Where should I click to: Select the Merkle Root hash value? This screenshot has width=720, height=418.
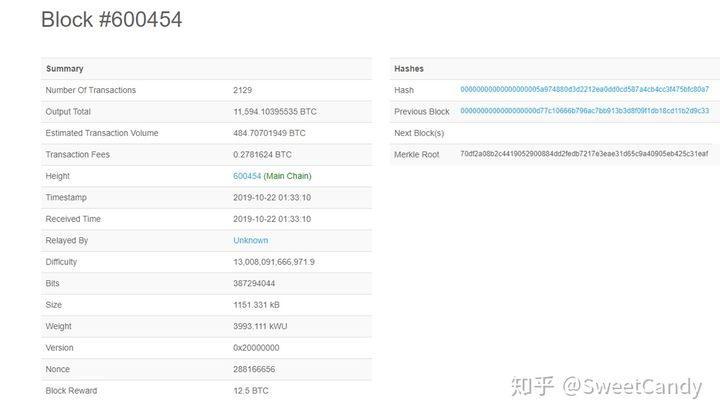coord(584,154)
